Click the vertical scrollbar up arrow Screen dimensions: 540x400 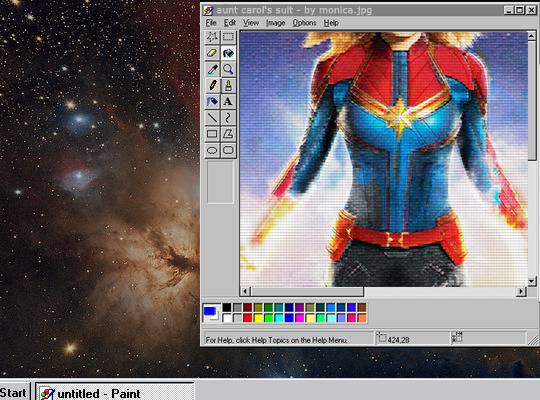click(x=532, y=35)
